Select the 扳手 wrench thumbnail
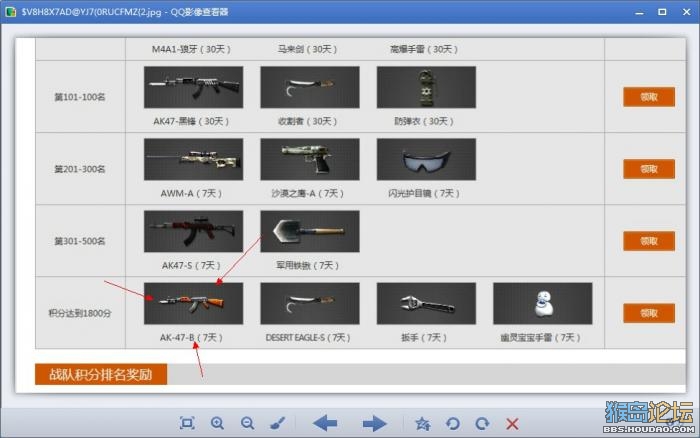 pyautogui.click(x=426, y=303)
